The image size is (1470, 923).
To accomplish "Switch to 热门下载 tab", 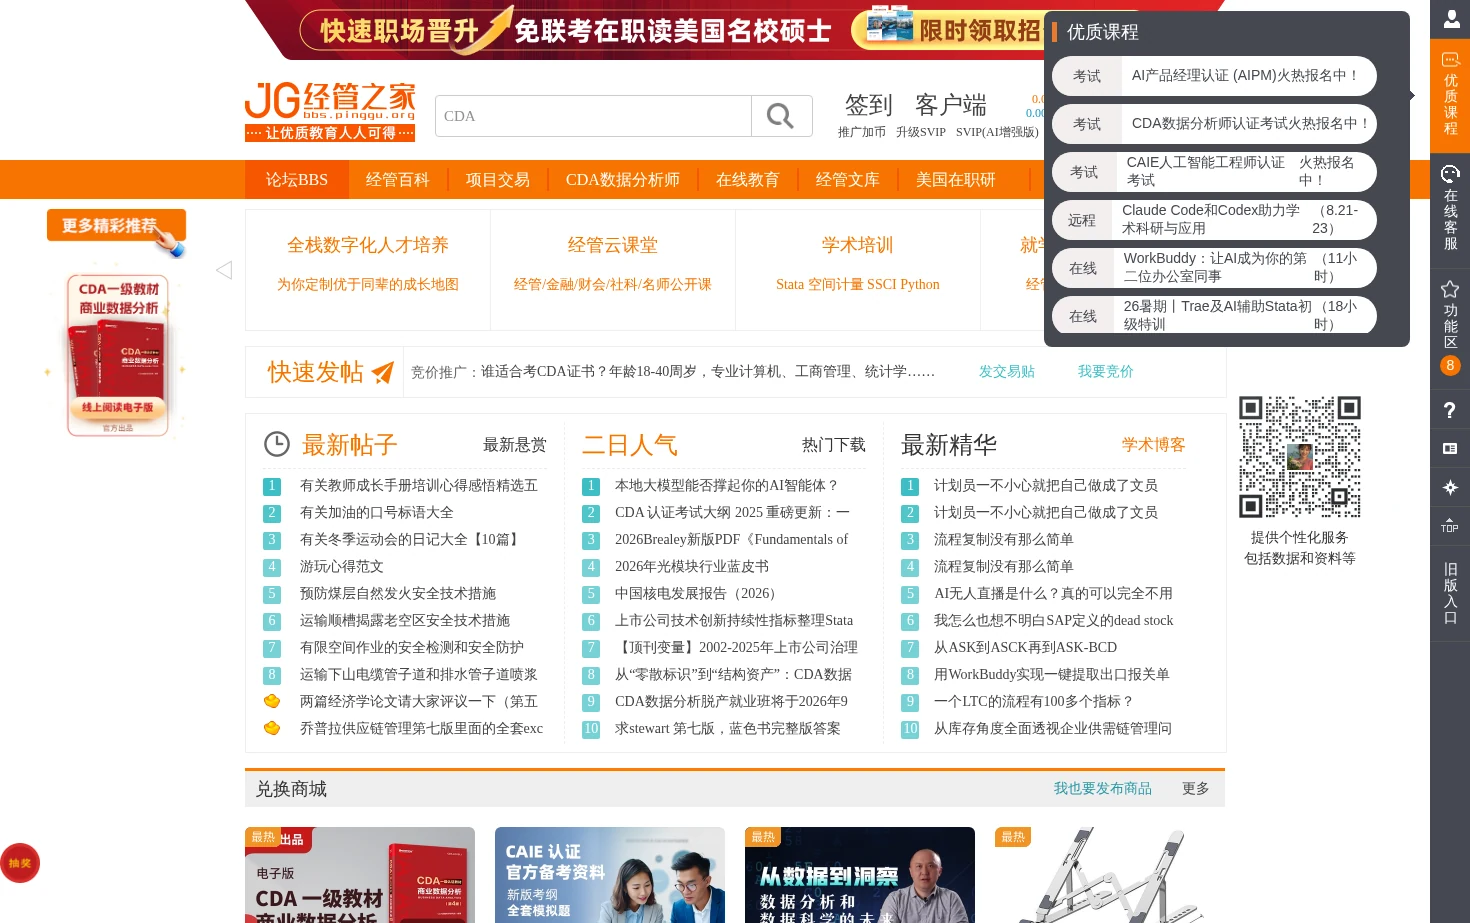I will (834, 445).
